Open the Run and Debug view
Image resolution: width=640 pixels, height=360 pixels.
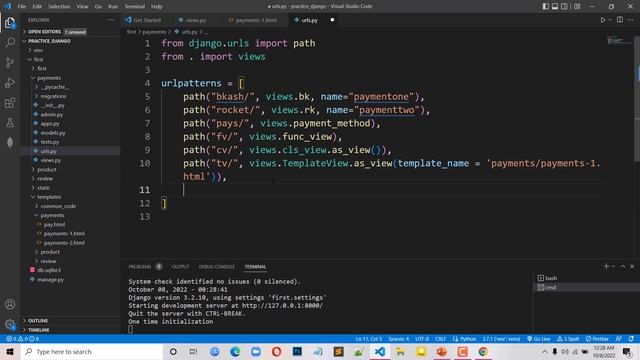(10, 82)
